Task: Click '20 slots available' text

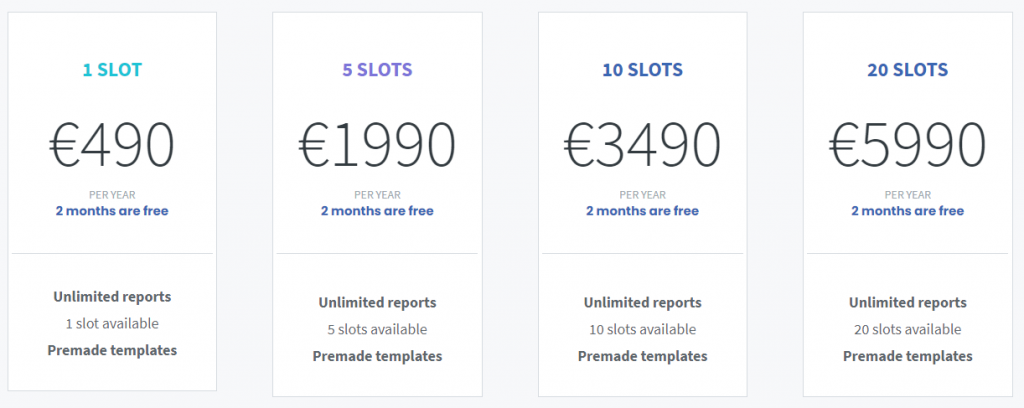Action: (x=907, y=329)
